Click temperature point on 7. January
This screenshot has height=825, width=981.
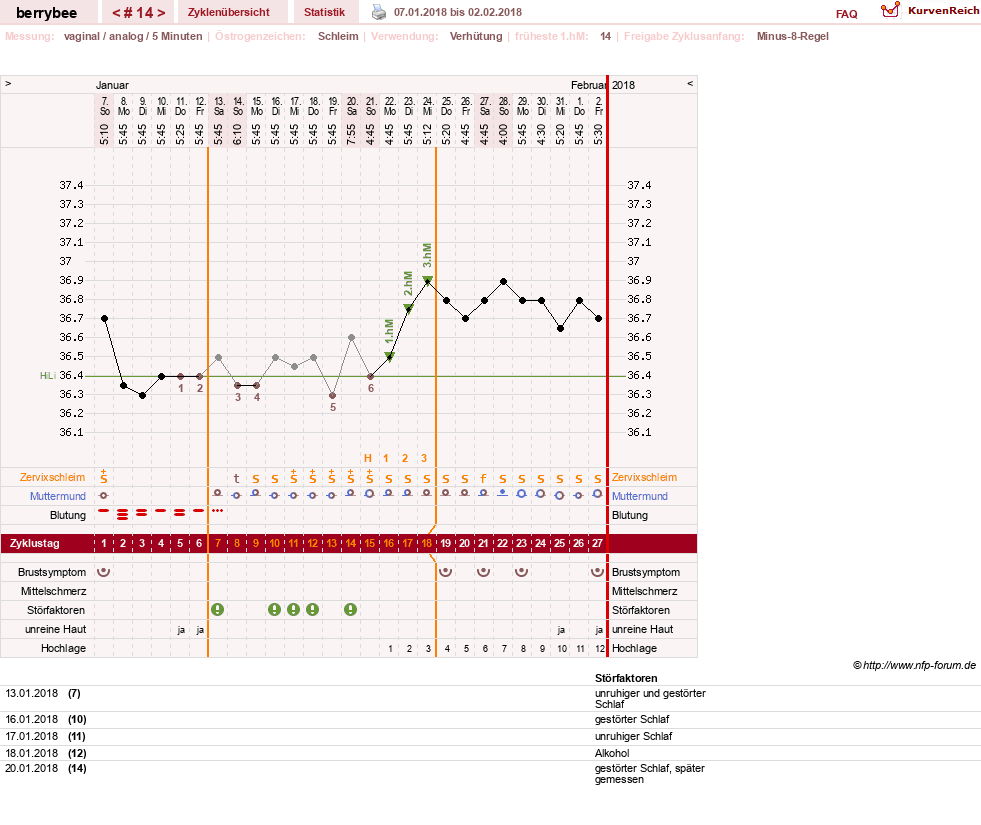click(x=104, y=318)
